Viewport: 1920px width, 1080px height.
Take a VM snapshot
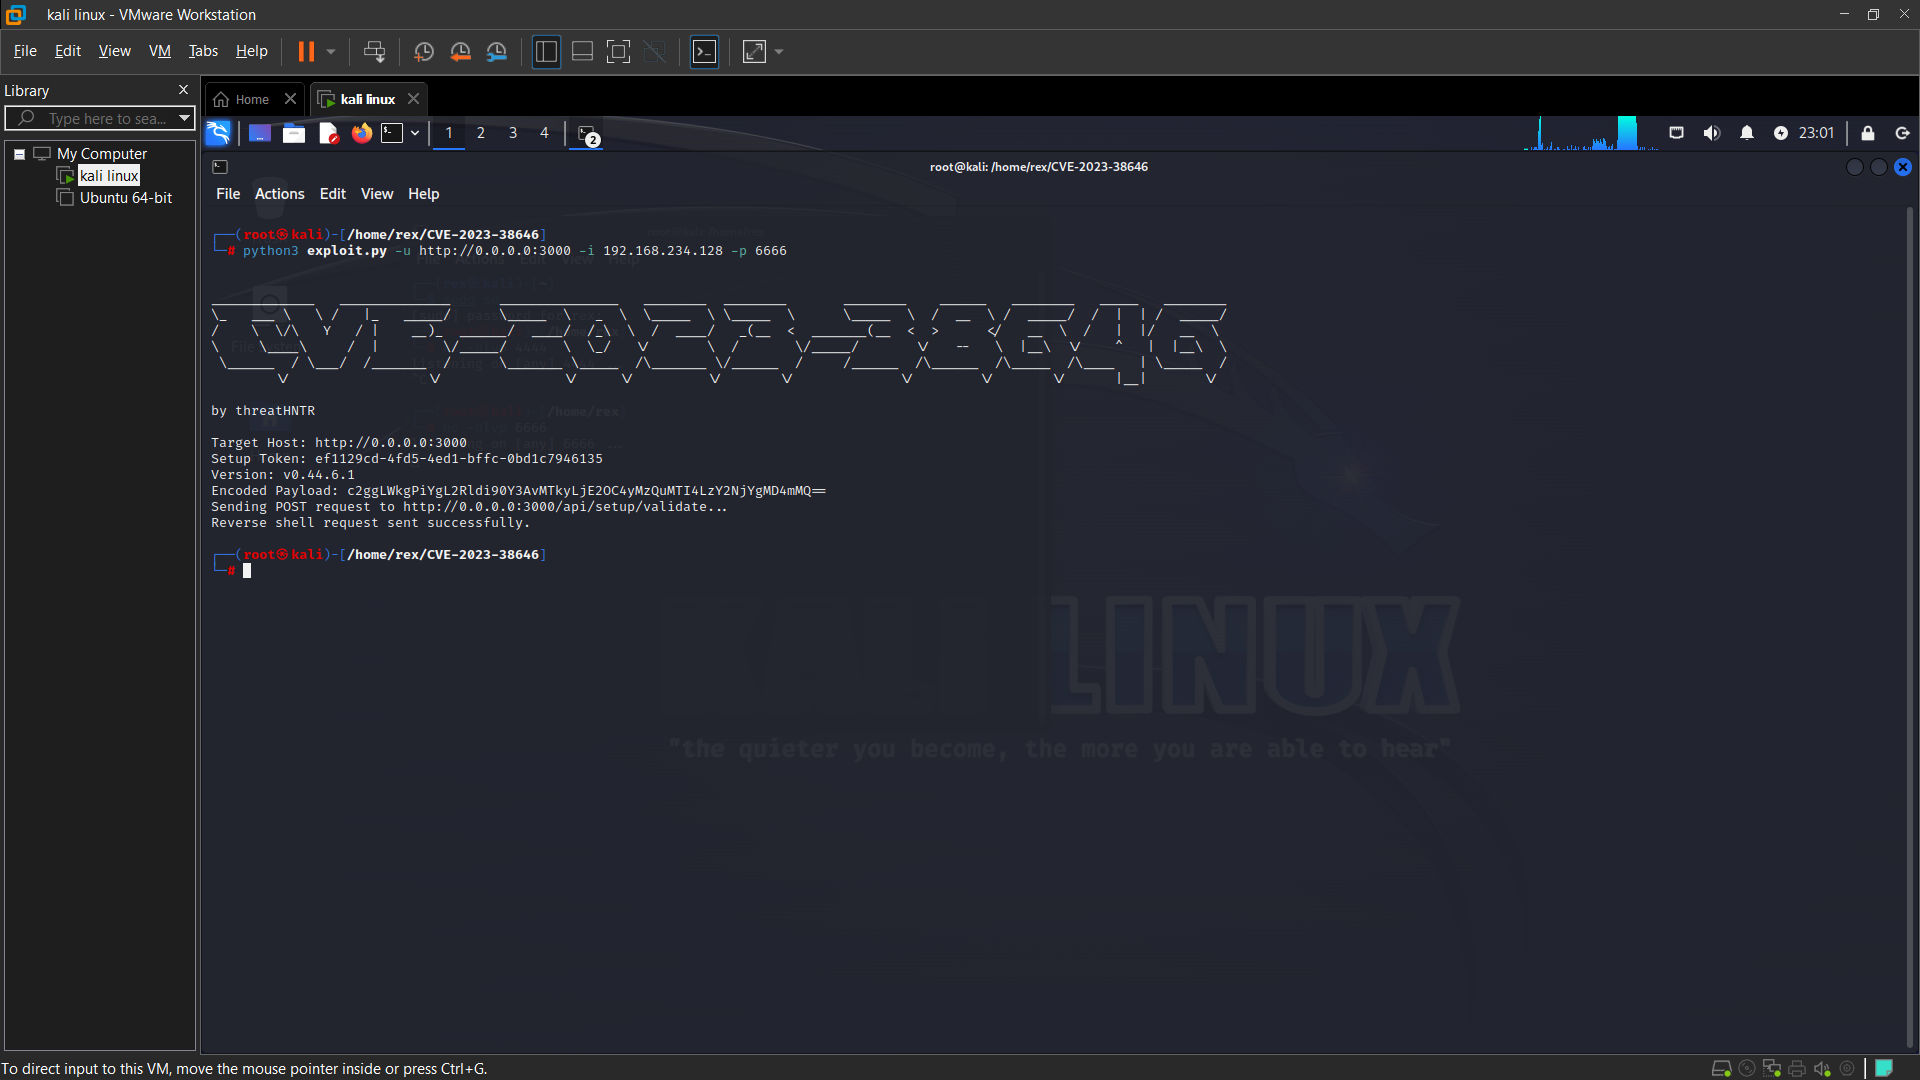[423, 51]
